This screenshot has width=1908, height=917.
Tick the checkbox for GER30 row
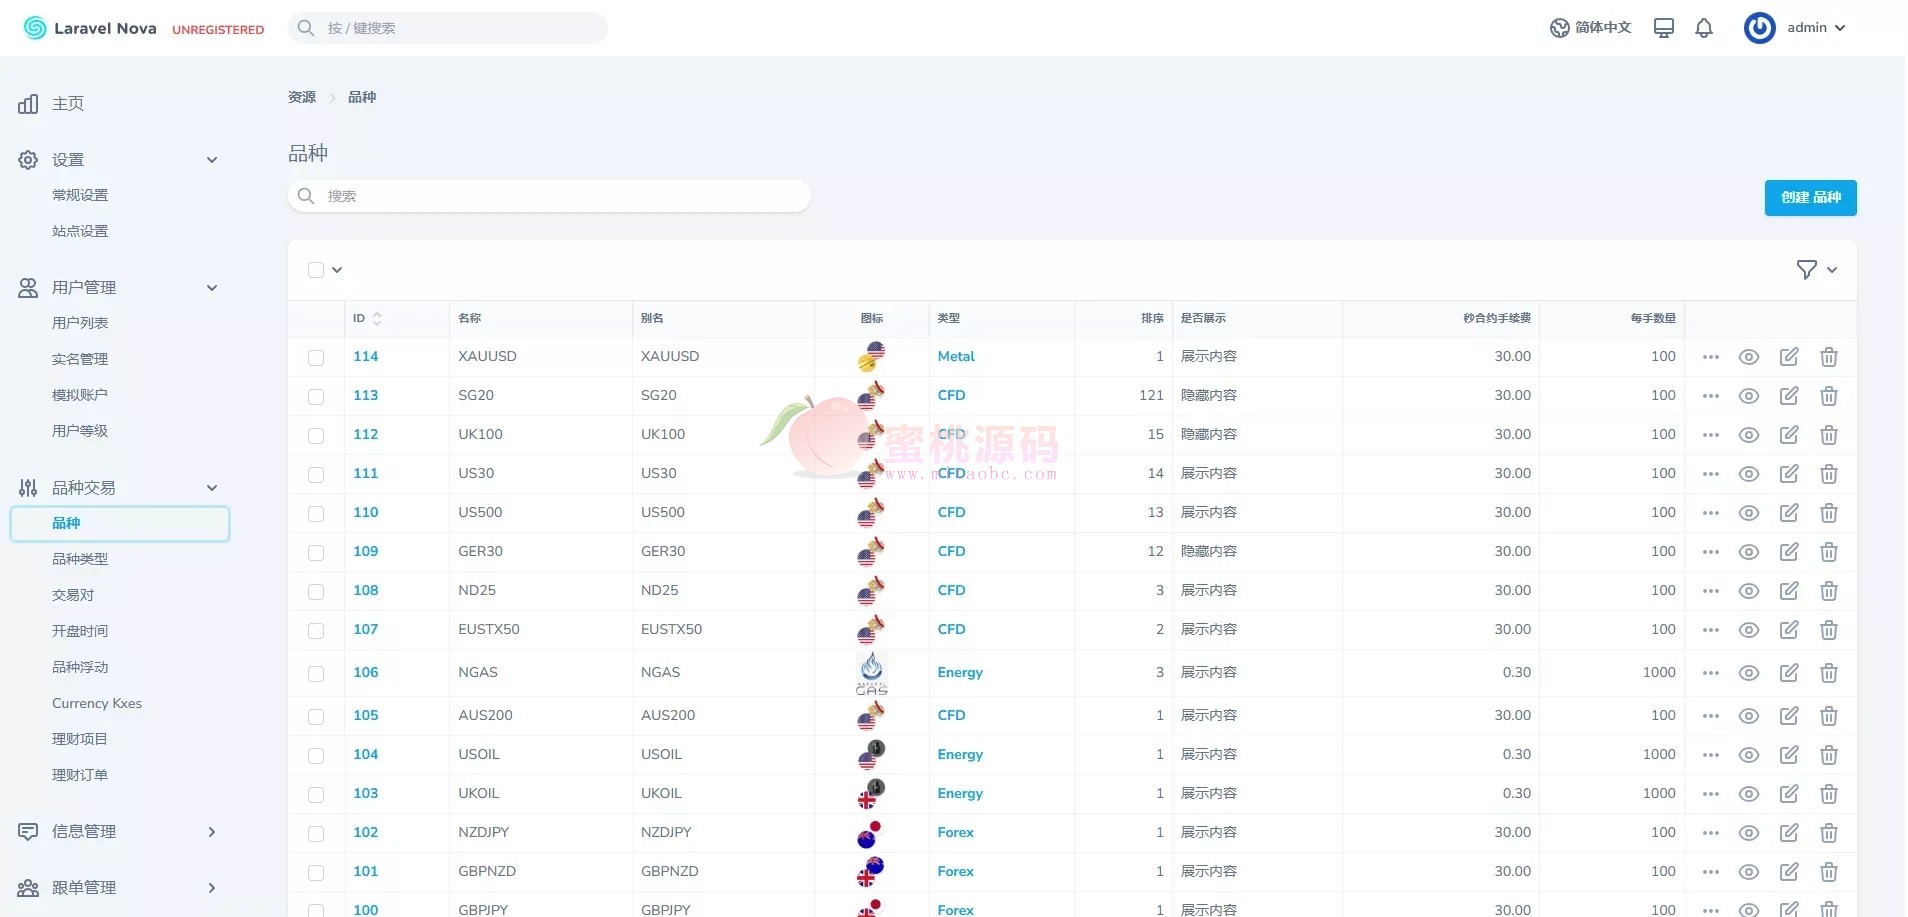316,553
